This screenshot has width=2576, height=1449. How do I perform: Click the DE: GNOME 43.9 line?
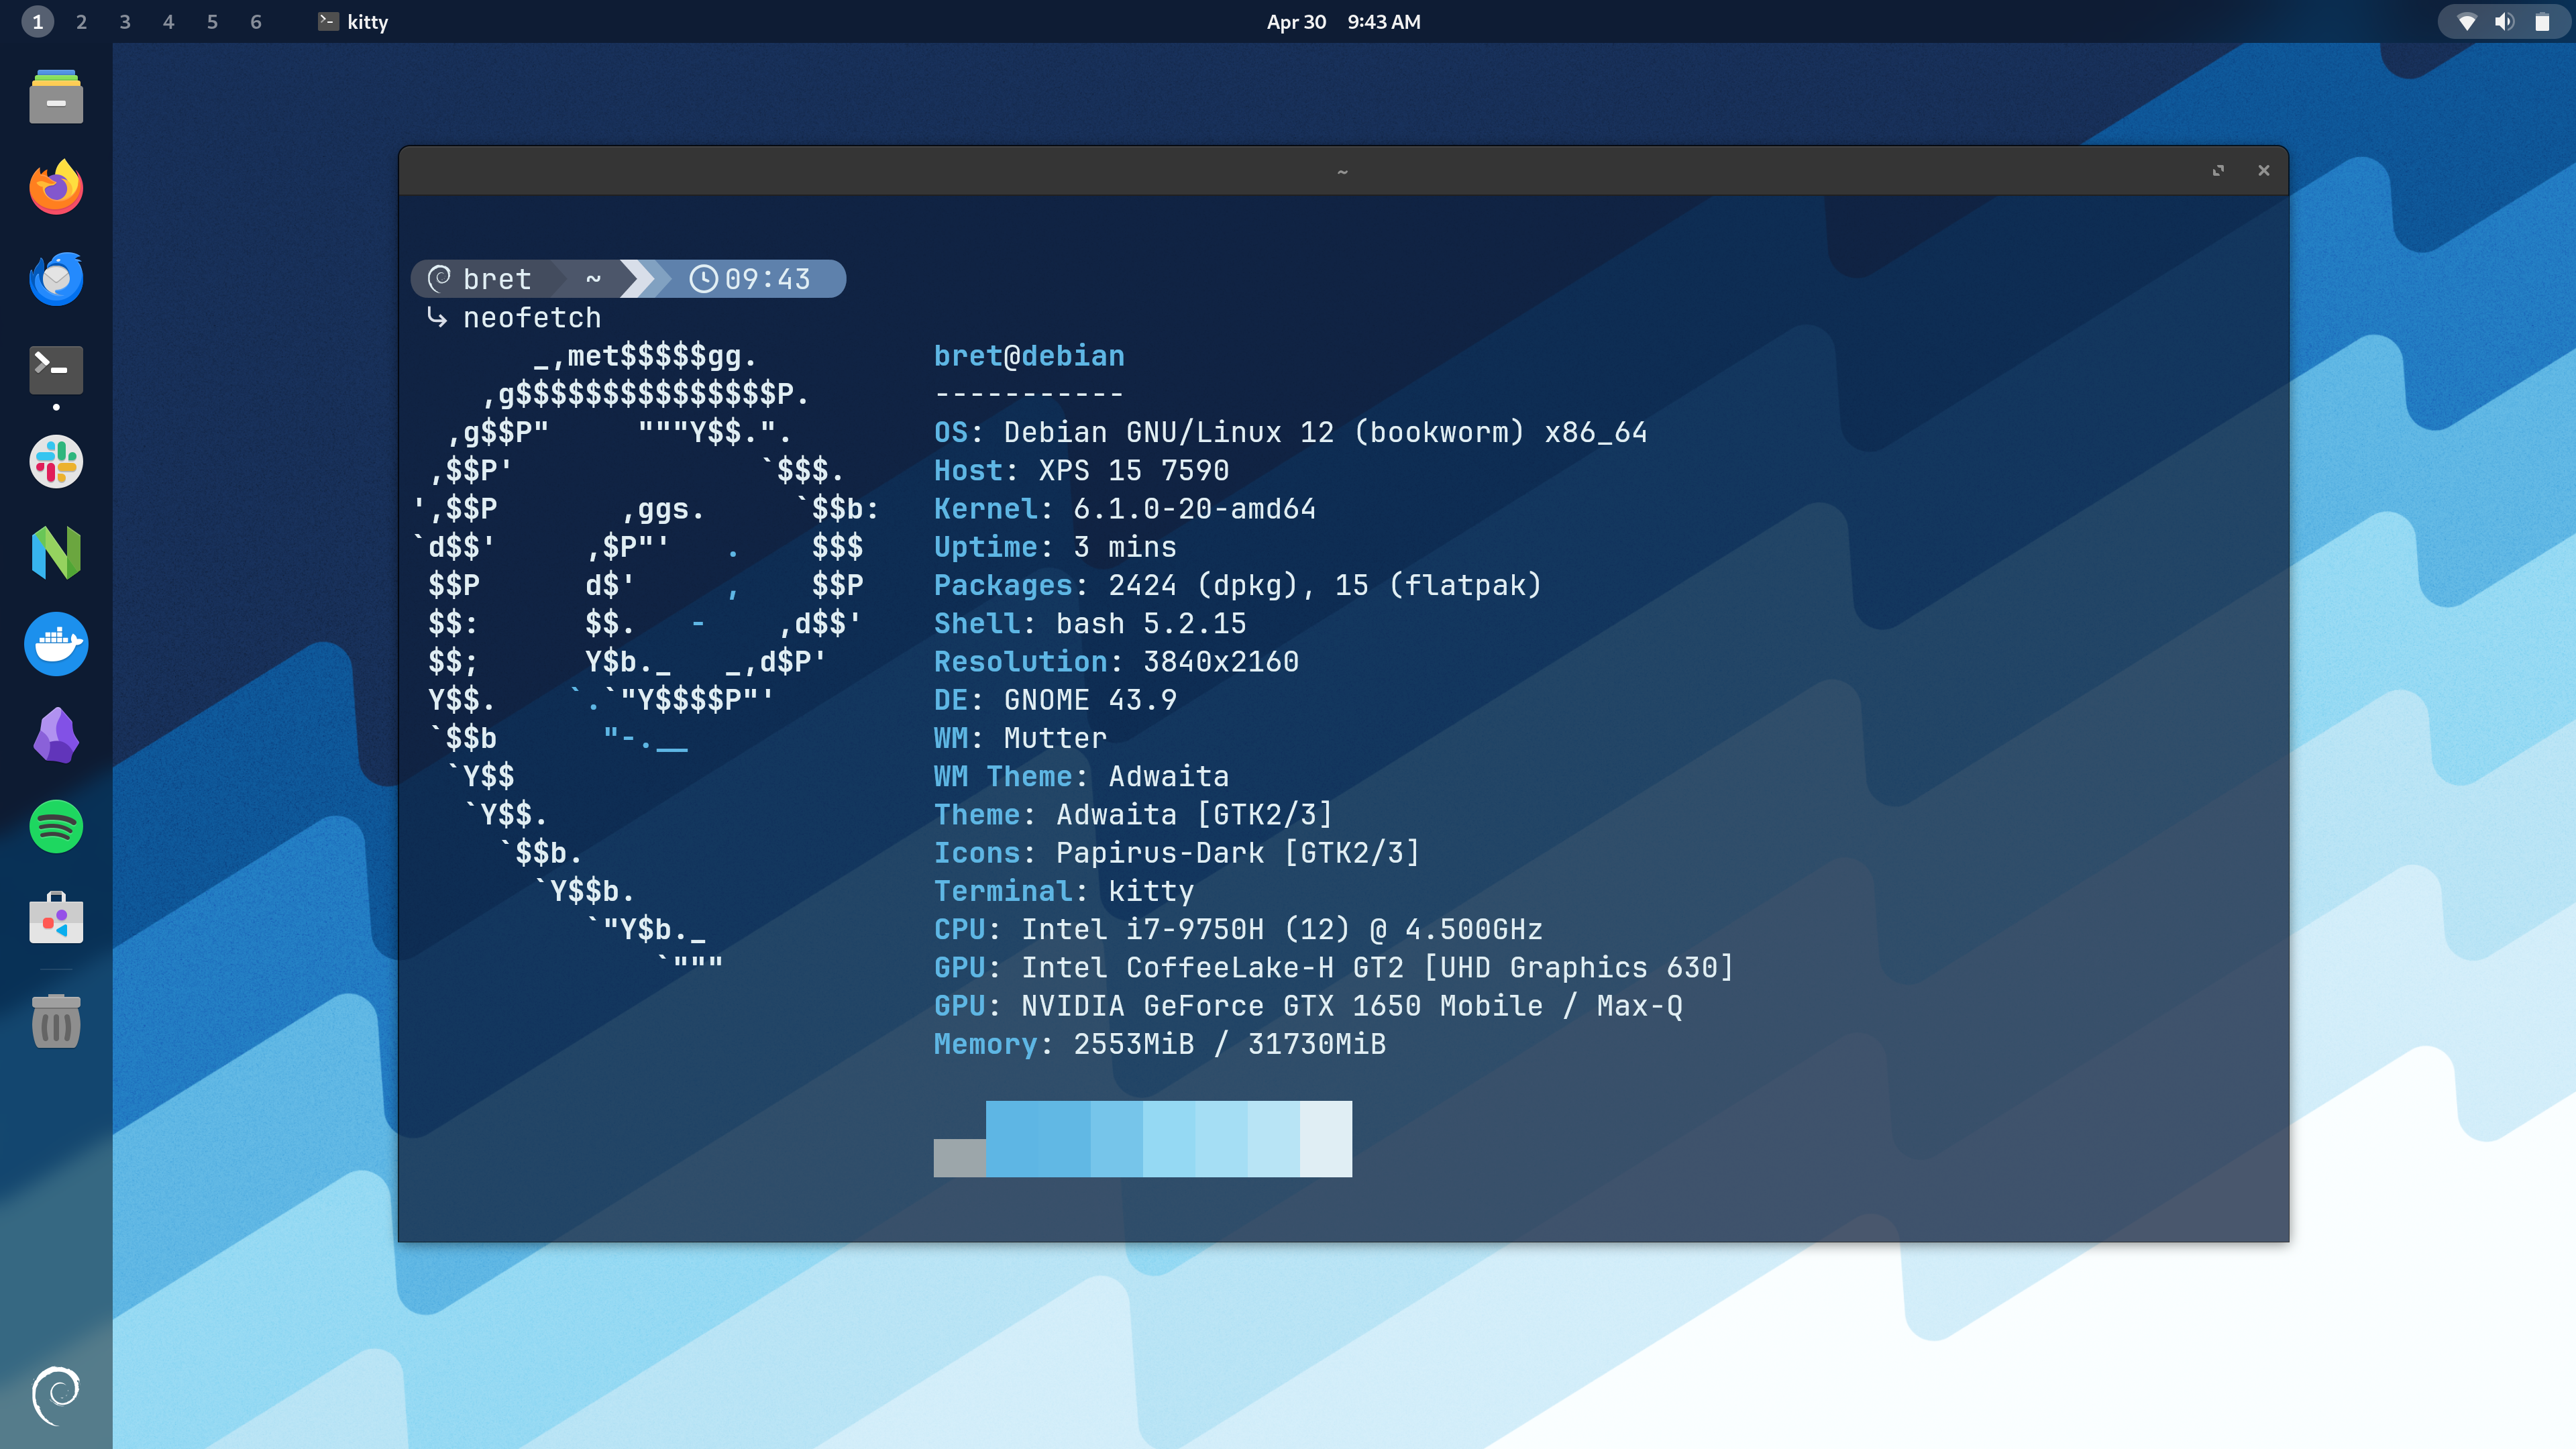point(1055,700)
